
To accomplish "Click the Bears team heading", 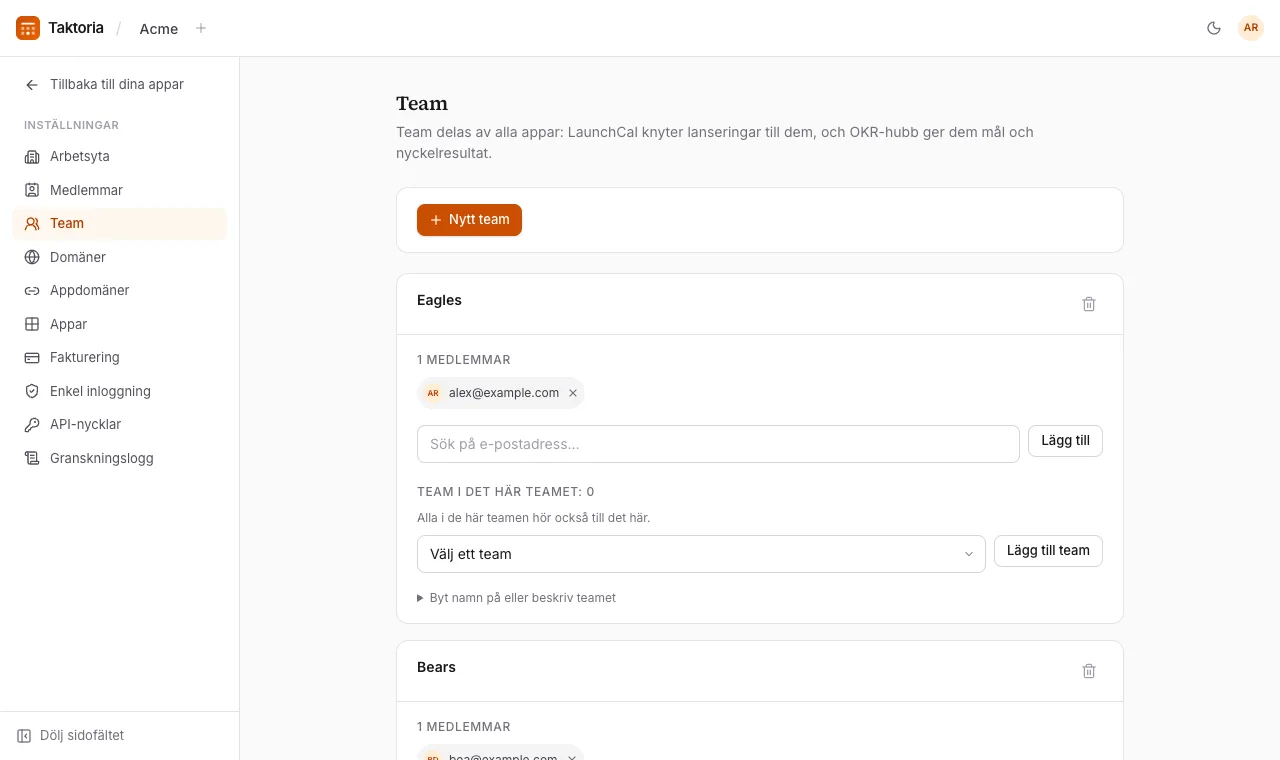I will [x=436, y=667].
